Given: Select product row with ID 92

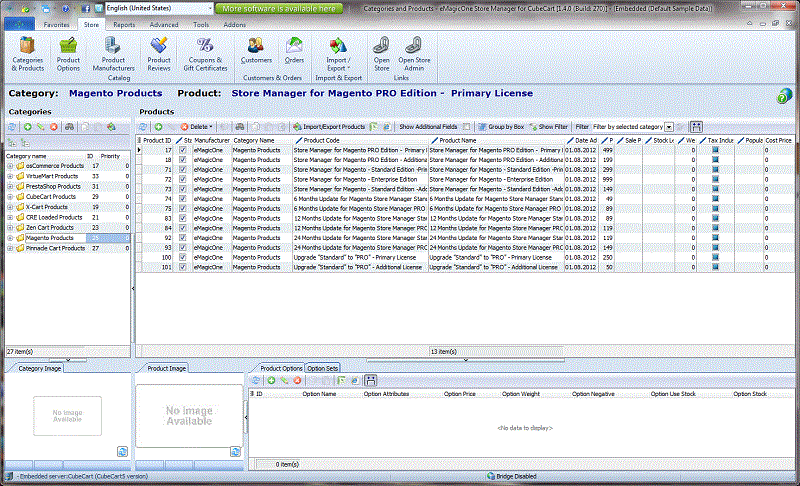Looking at the screenshot, I should [x=464, y=238].
